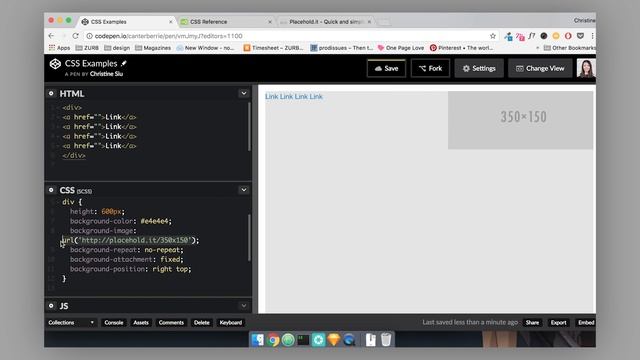The height and width of the screenshot is (360, 640).
Task: Show hidden bookmarks overflow chevron
Action: [x=537, y=48]
